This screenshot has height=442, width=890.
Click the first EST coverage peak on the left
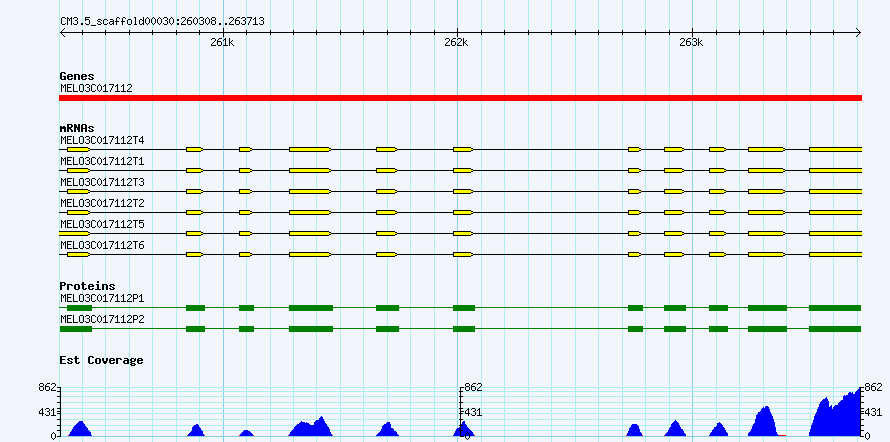coord(80,430)
